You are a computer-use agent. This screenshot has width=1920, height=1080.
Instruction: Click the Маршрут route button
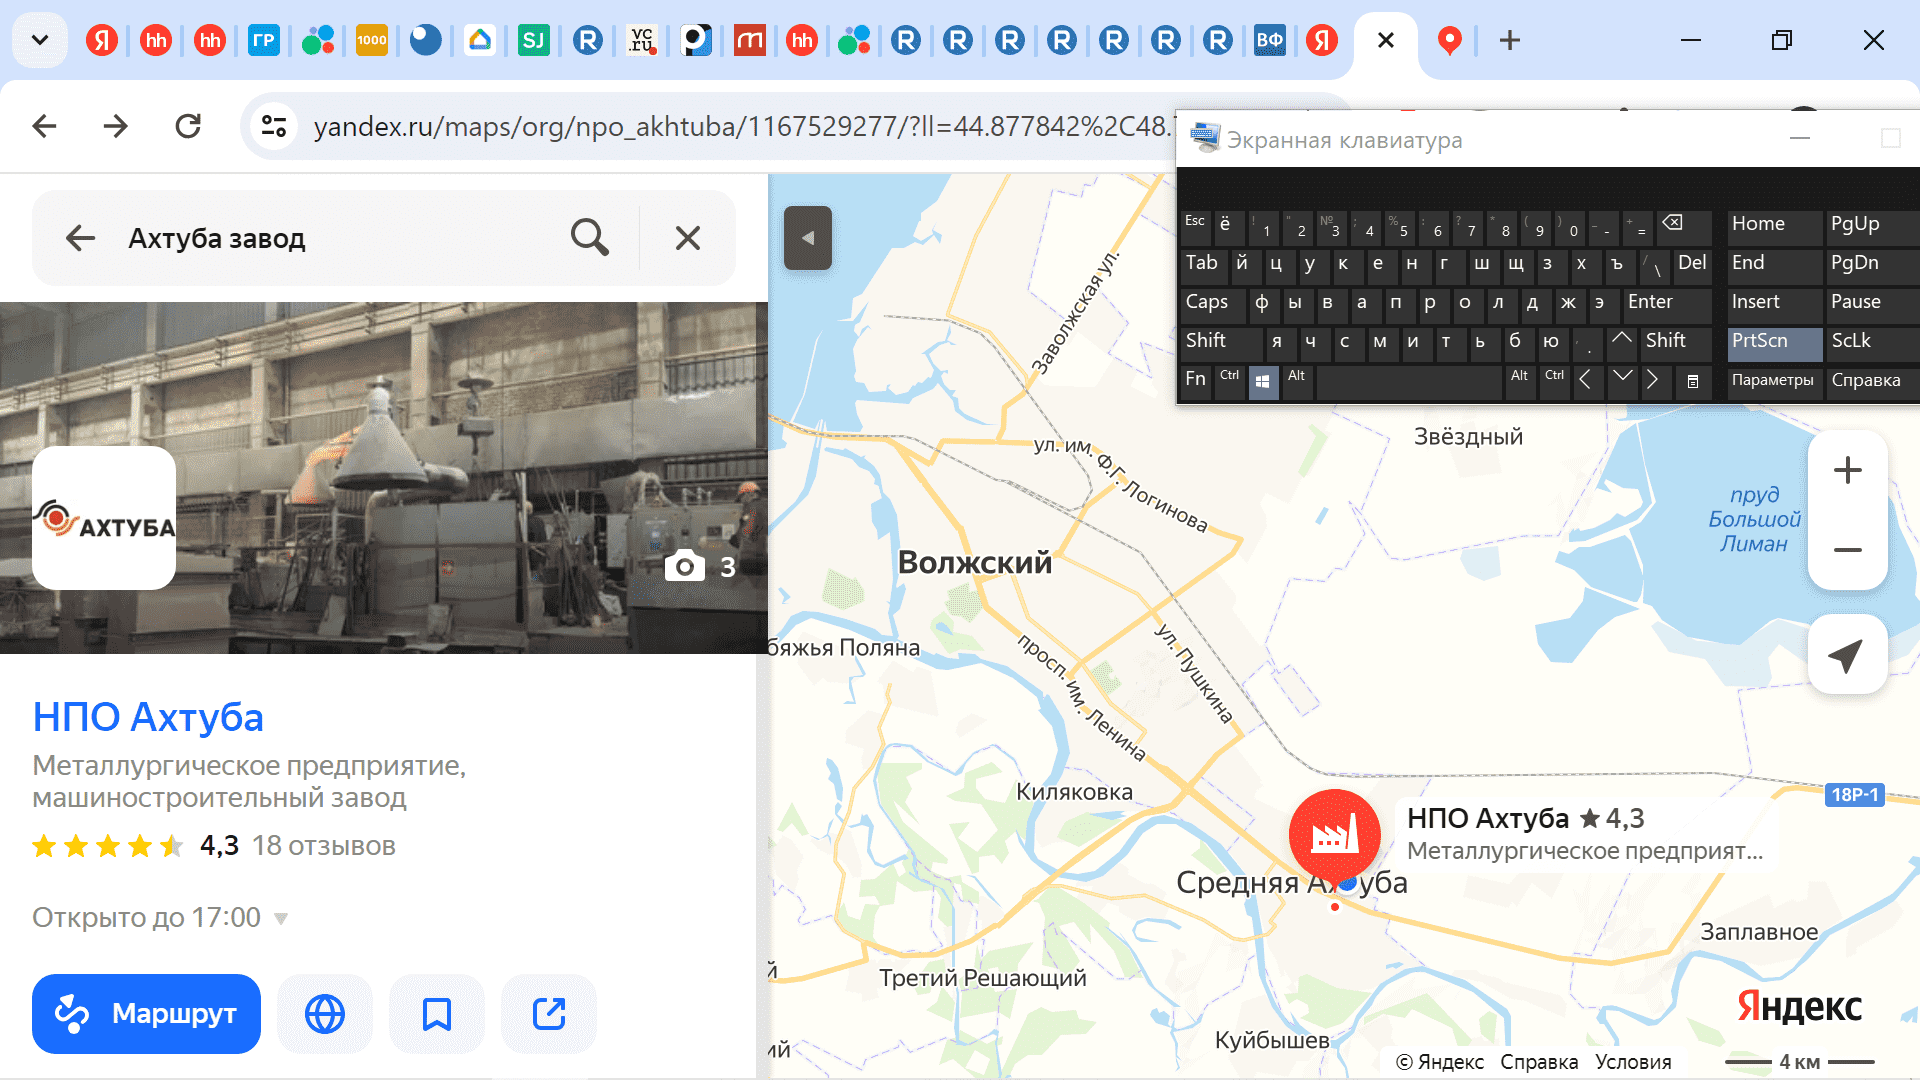(x=146, y=1013)
